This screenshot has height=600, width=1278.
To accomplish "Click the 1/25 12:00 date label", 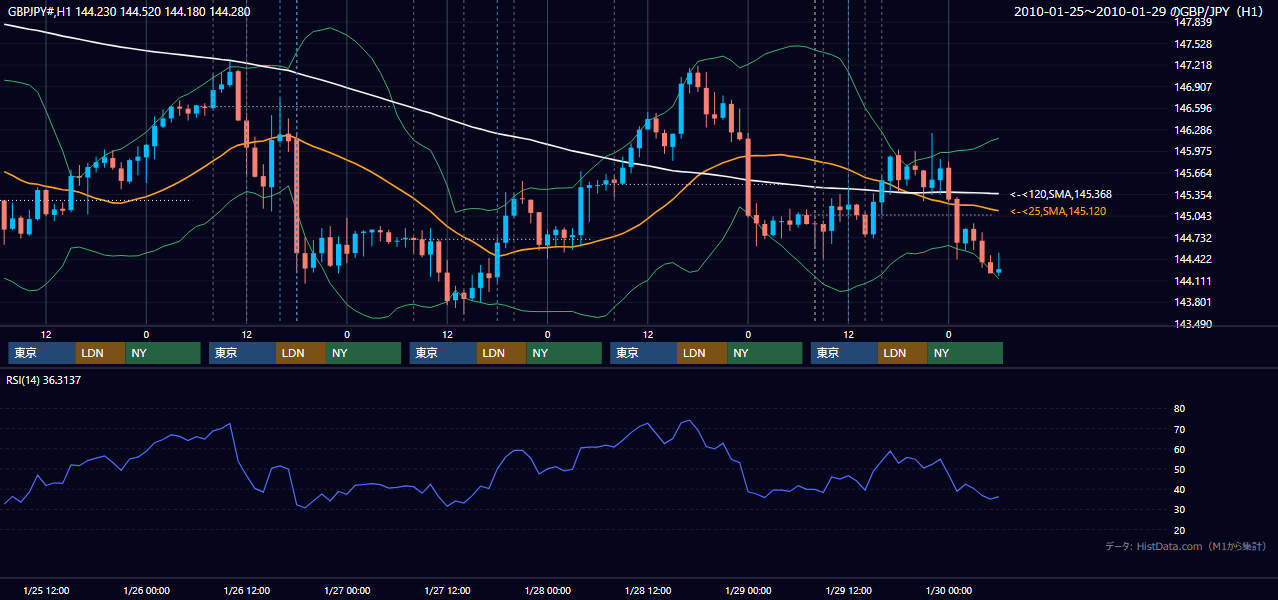I will coord(45,590).
